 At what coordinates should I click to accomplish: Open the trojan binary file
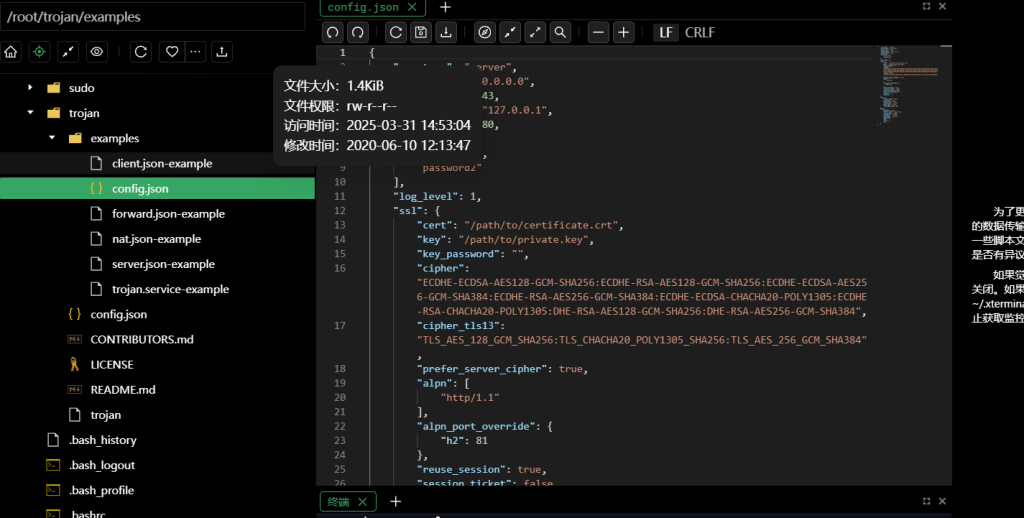157,415
